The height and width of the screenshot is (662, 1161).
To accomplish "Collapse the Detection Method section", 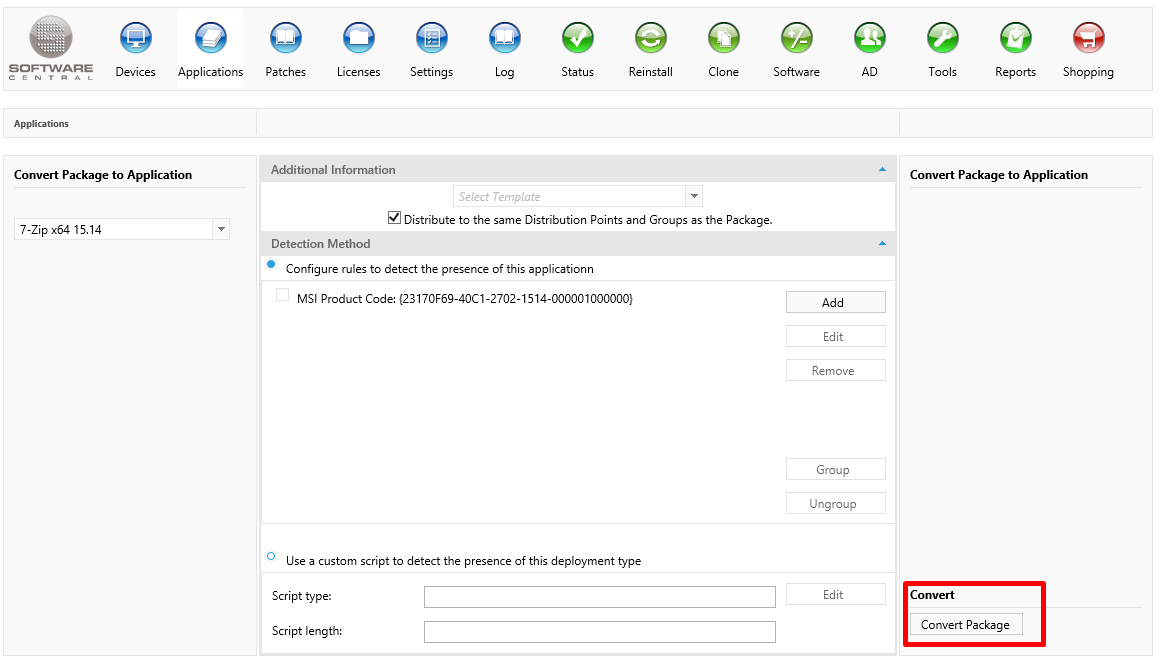I will (x=882, y=244).
